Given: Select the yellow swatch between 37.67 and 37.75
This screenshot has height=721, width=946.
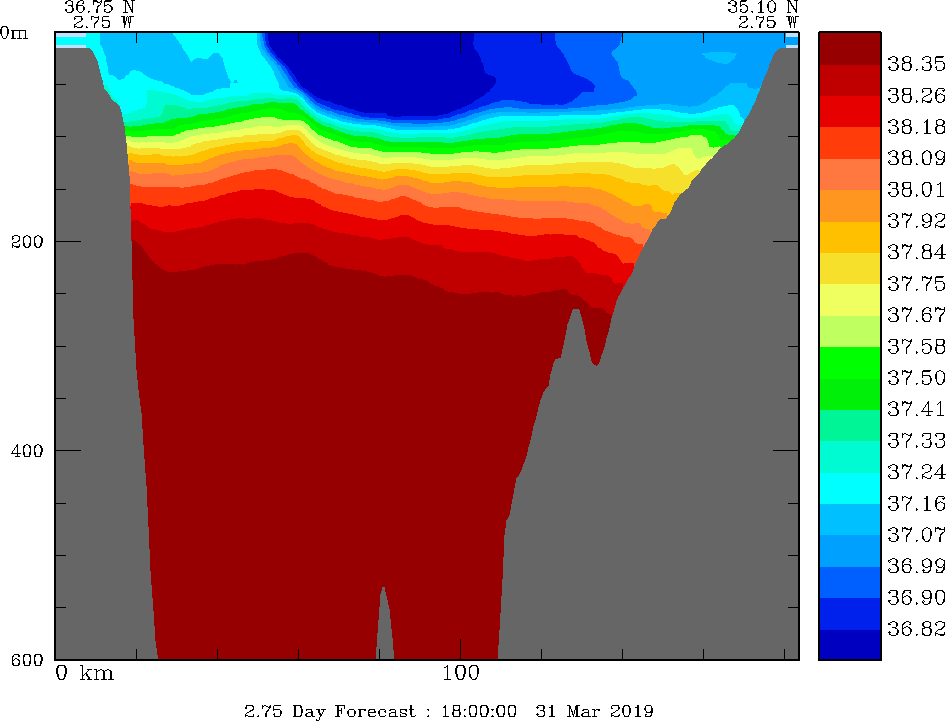Looking at the screenshot, I should (849, 299).
